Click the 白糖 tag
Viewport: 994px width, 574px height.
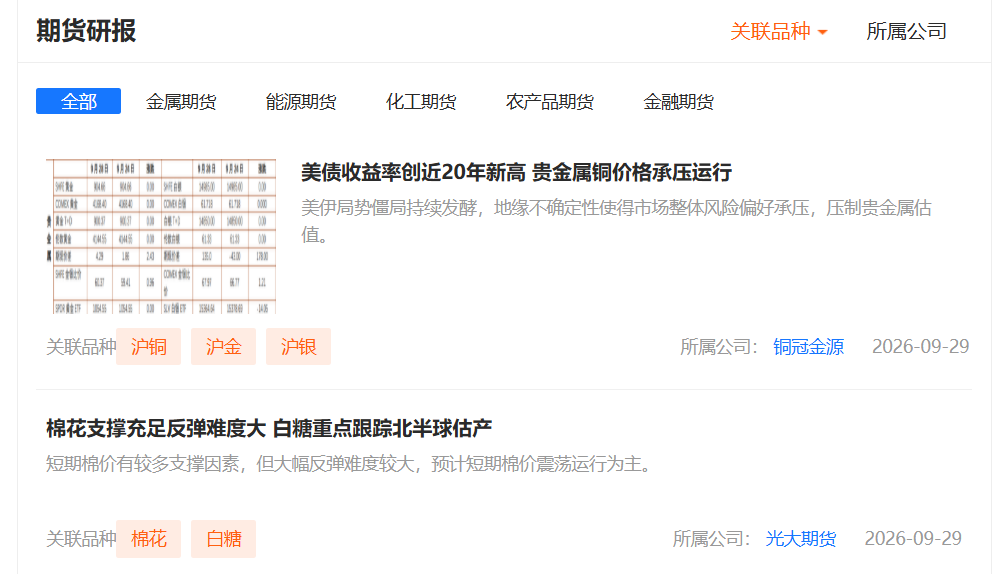pyautogui.click(x=223, y=539)
